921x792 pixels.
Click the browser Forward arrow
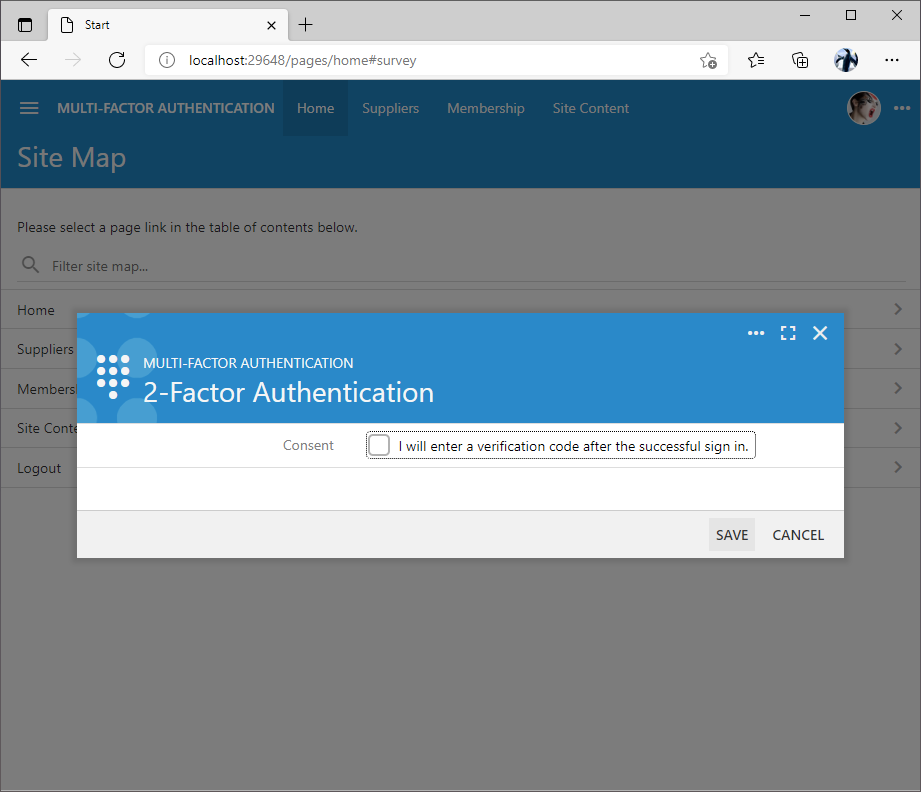(73, 60)
